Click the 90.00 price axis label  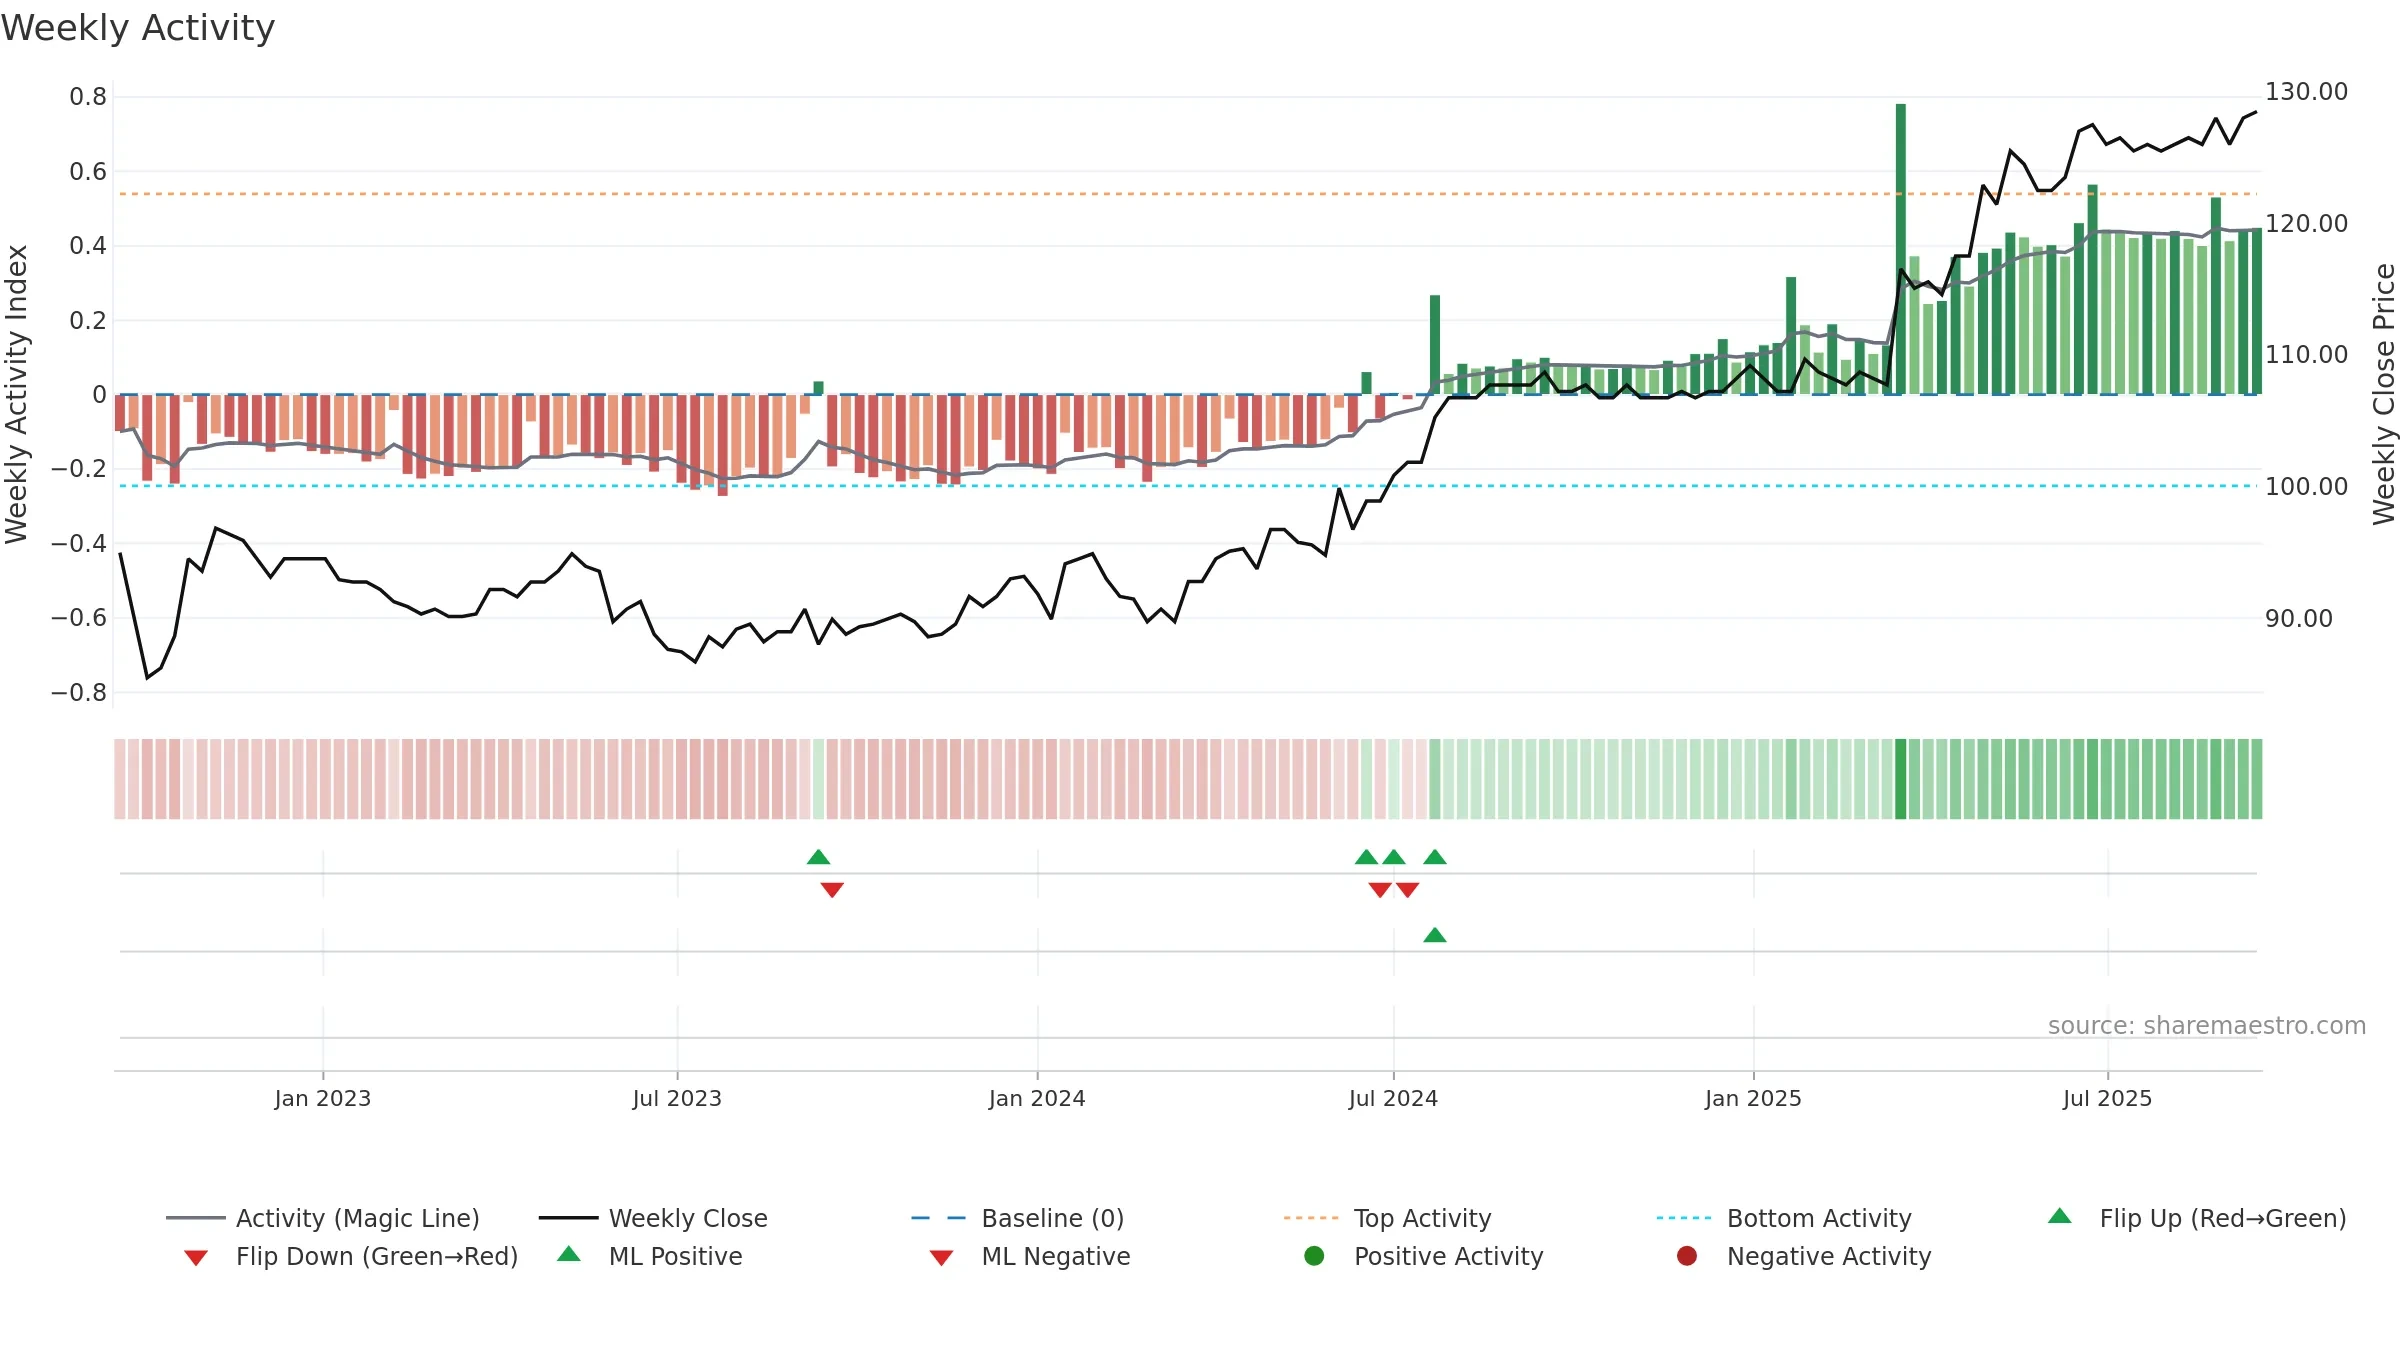2298,619
